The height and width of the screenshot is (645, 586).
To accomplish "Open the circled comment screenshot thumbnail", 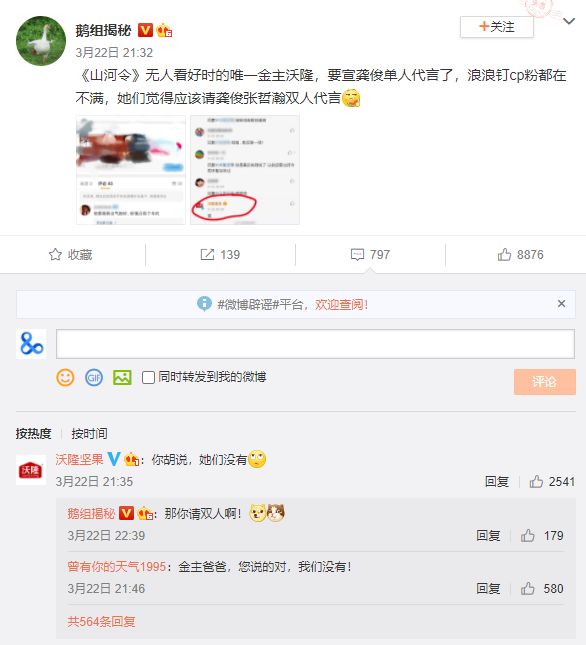I will click(x=245, y=170).
